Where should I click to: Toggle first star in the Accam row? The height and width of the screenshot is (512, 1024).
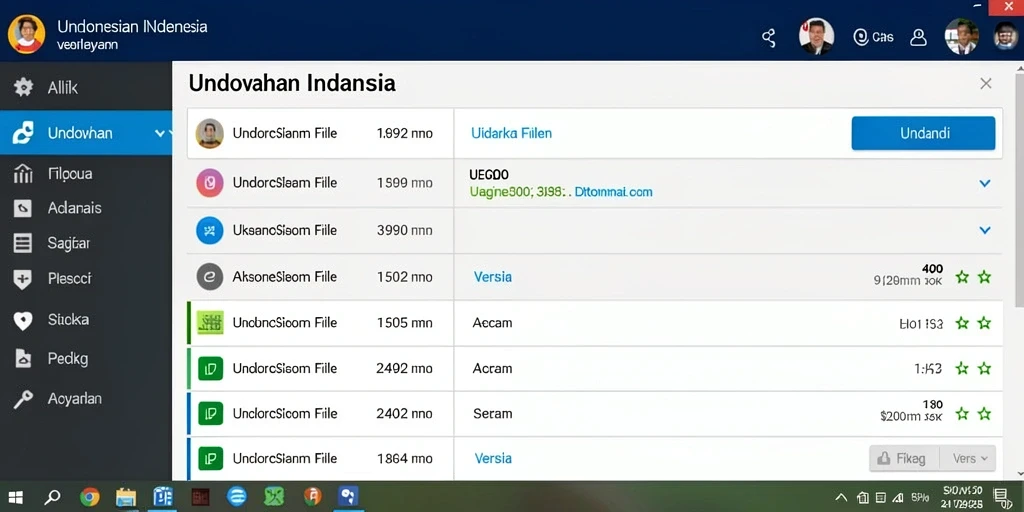tap(962, 323)
